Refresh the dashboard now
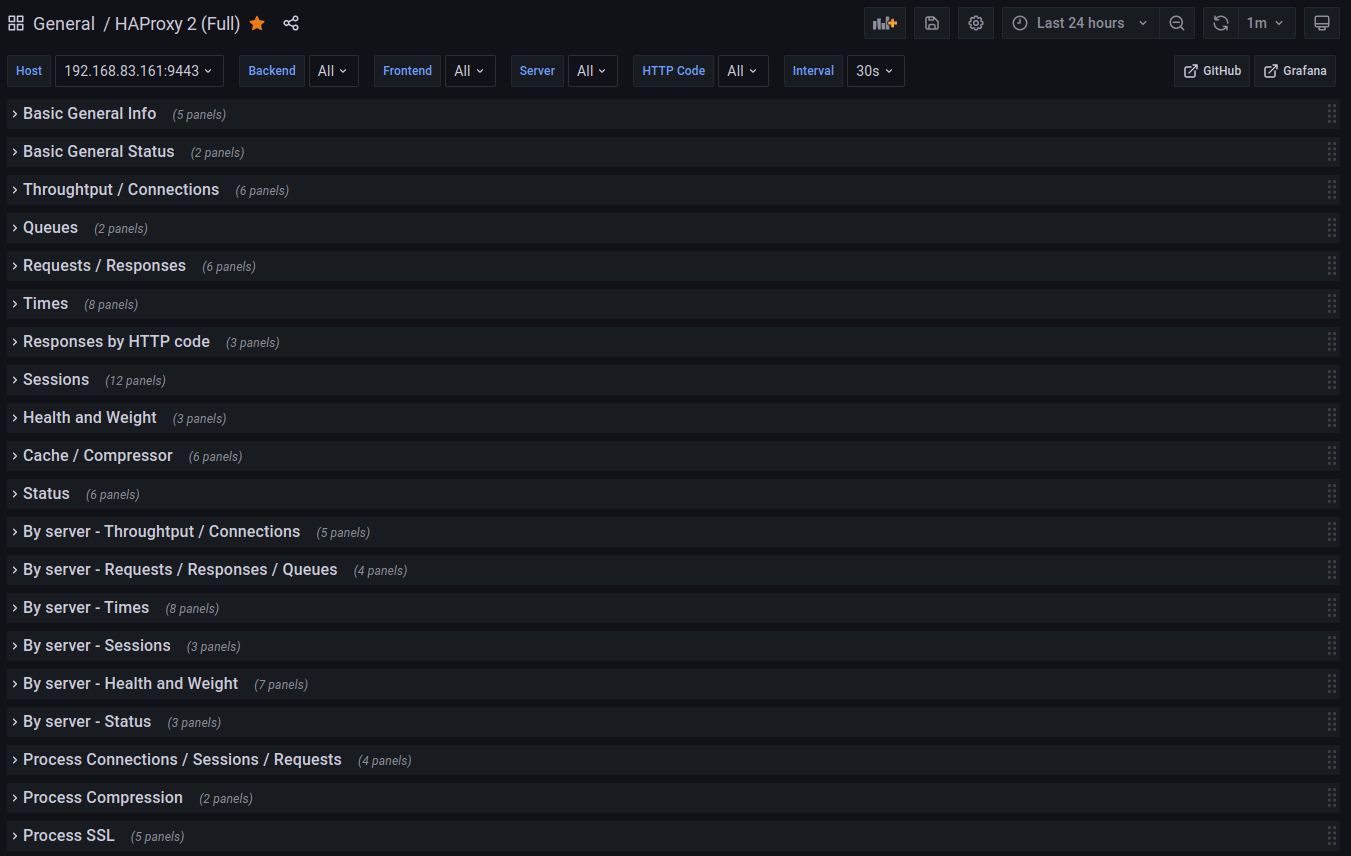Viewport: 1351px width, 856px height. [x=1221, y=23]
